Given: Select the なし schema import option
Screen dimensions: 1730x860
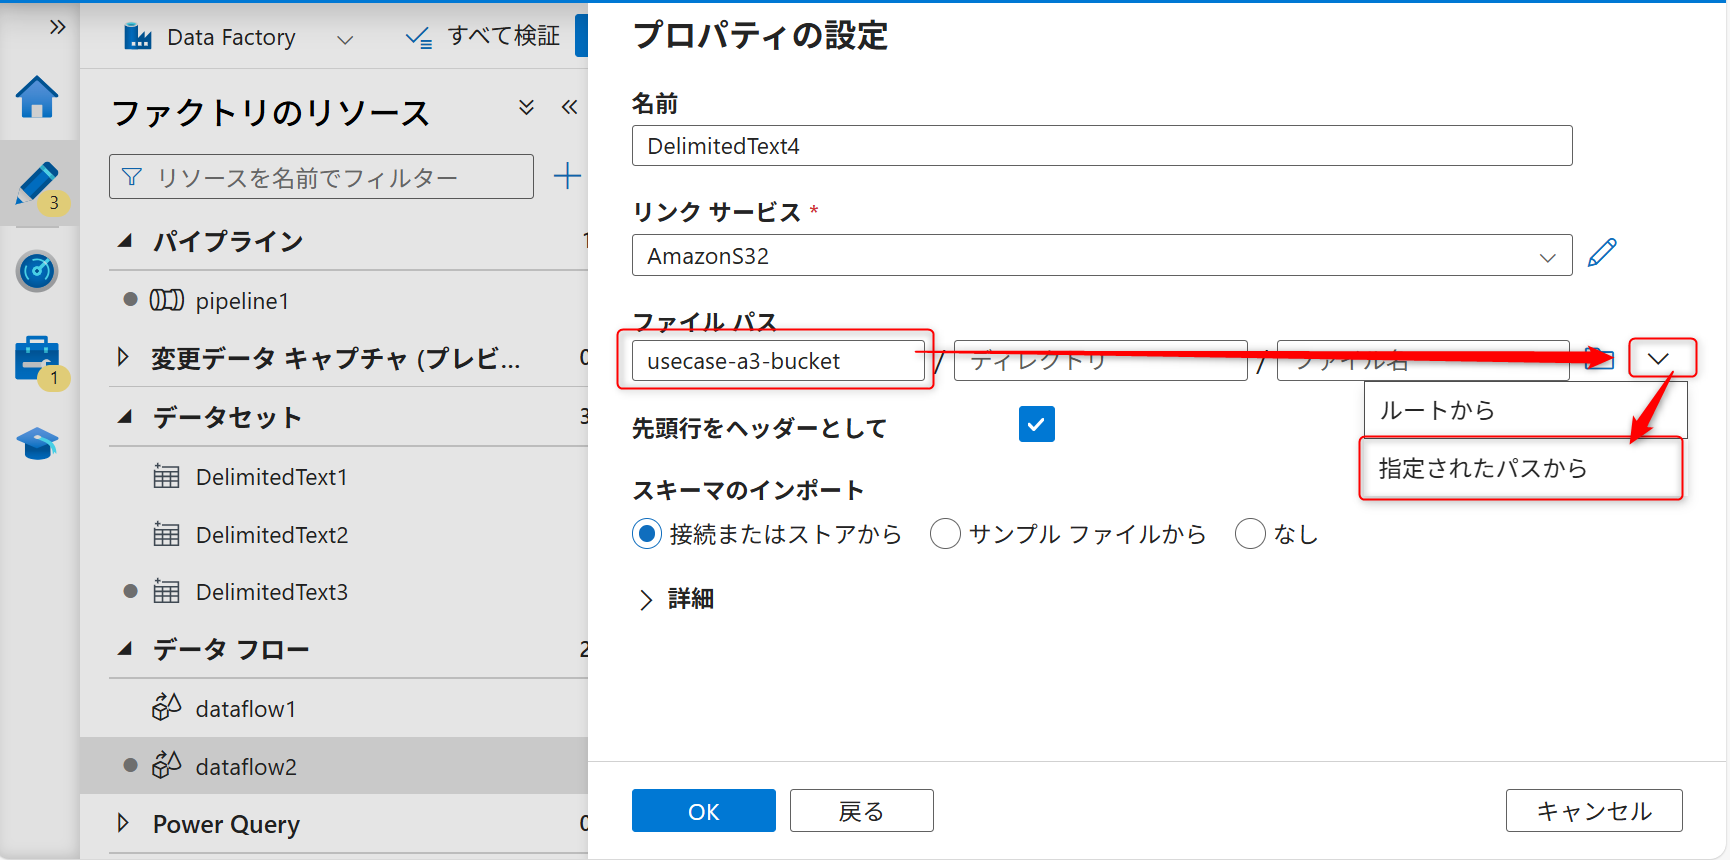Looking at the screenshot, I should coord(1250,534).
